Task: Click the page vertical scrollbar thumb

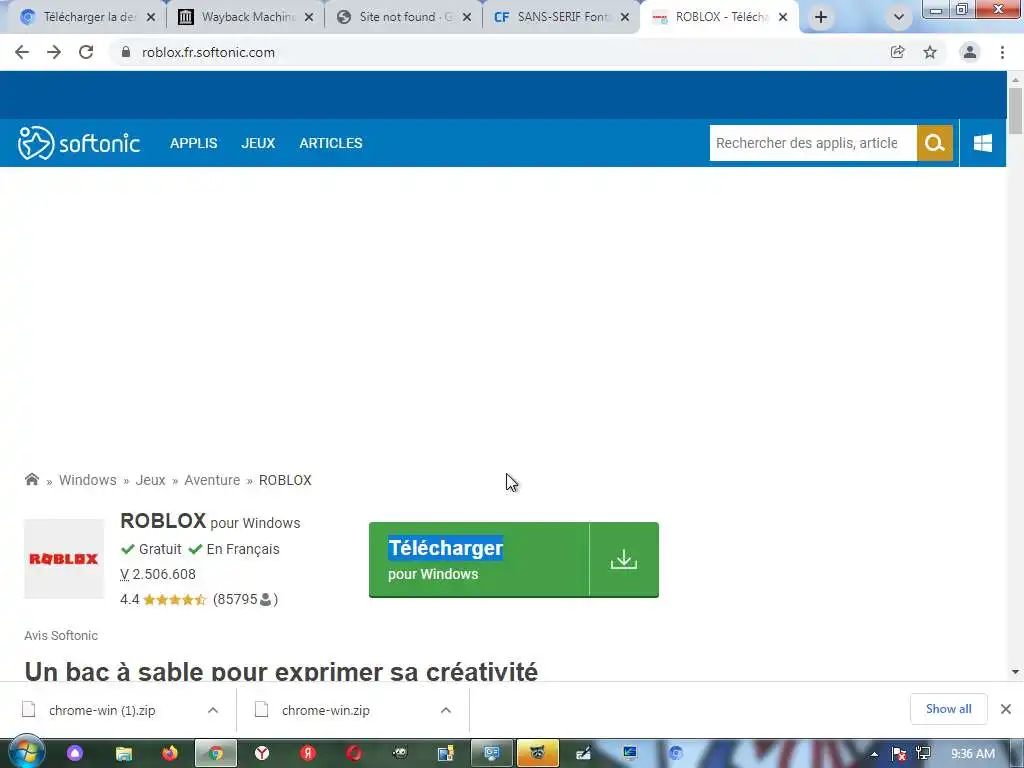Action: pyautogui.click(x=1016, y=111)
